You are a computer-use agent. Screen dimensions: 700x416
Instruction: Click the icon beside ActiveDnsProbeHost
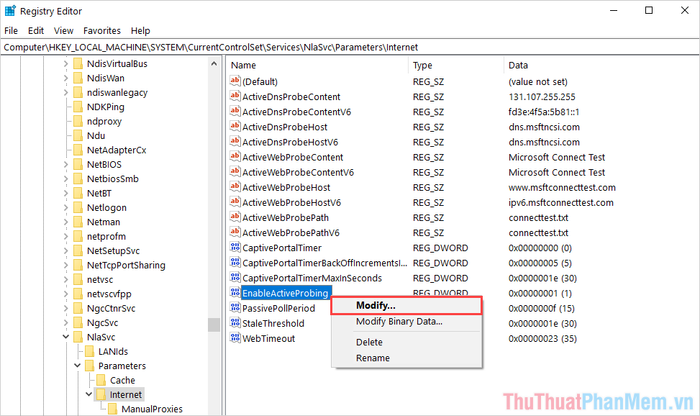coord(235,126)
